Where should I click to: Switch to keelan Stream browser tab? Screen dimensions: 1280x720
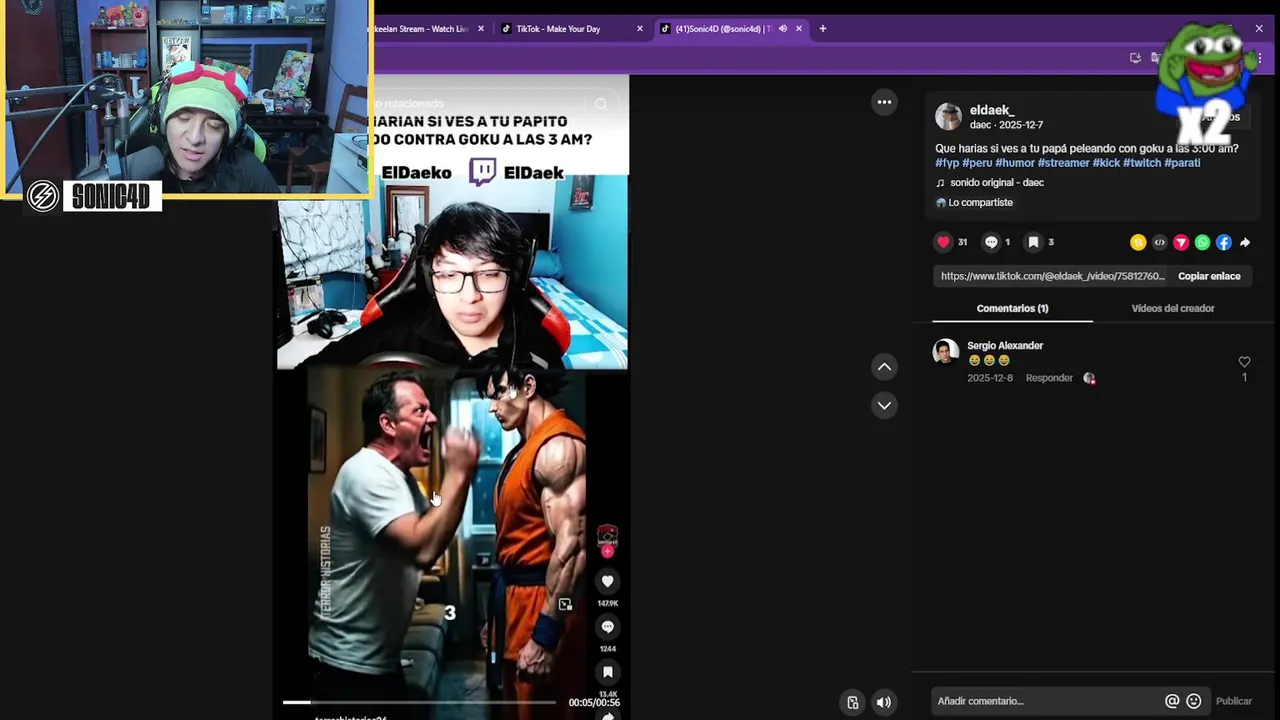[425, 29]
